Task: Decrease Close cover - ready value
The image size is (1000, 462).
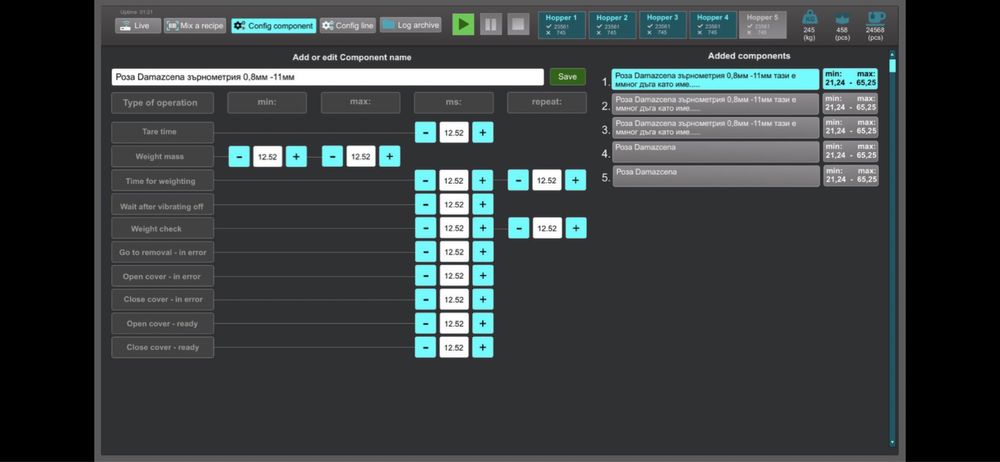Action: click(425, 347)
